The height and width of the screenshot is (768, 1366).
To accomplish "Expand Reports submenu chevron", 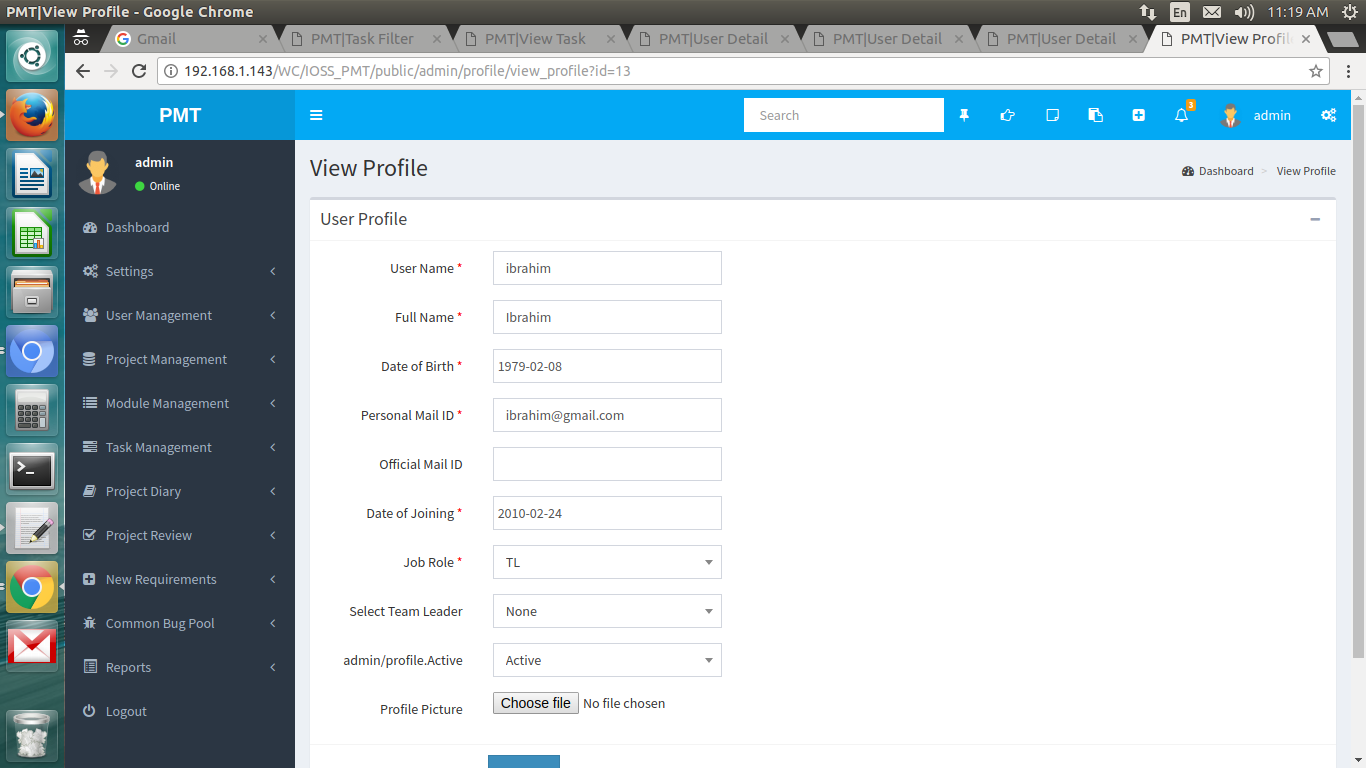I will (x=273, y=667).
